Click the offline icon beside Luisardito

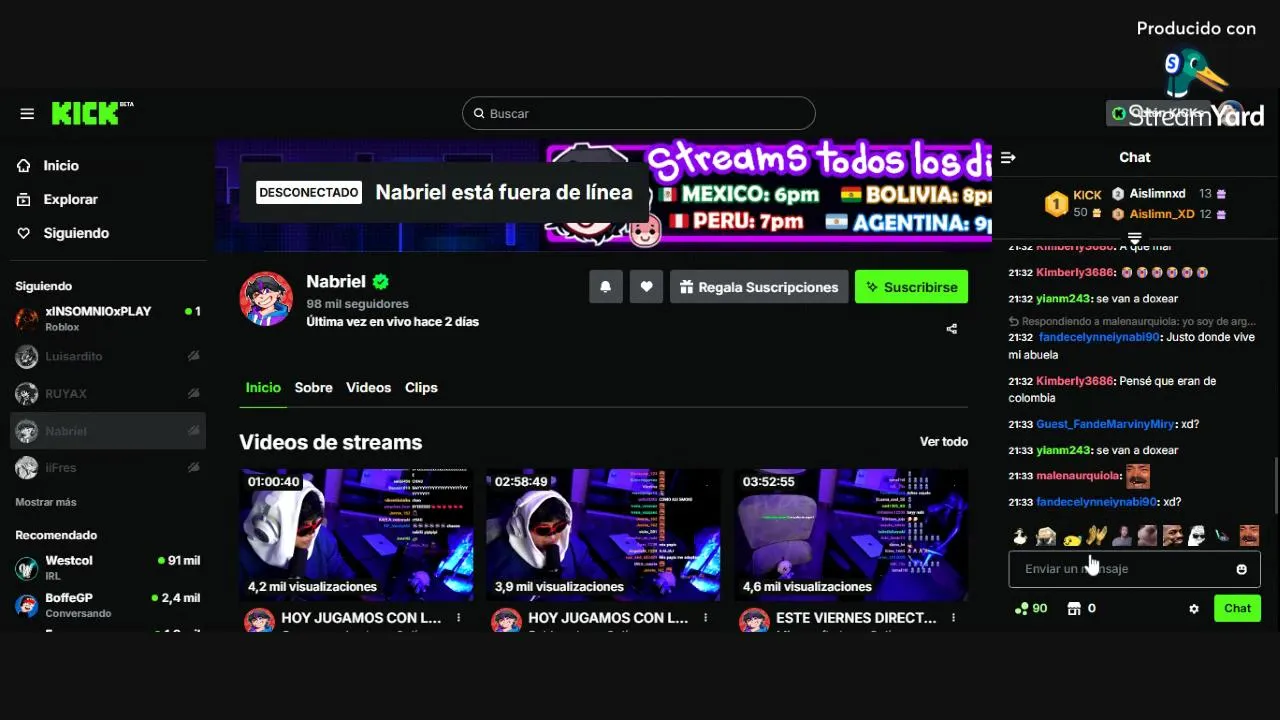(194, 356)
